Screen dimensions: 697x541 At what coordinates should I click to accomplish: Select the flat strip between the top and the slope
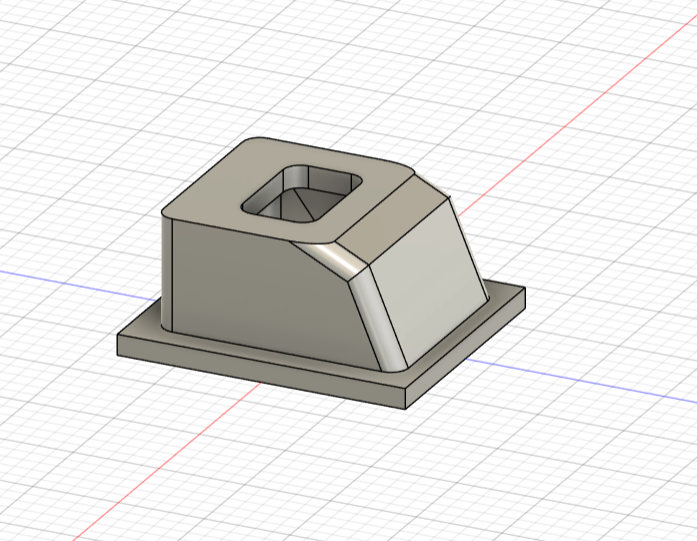coord(391,220)
